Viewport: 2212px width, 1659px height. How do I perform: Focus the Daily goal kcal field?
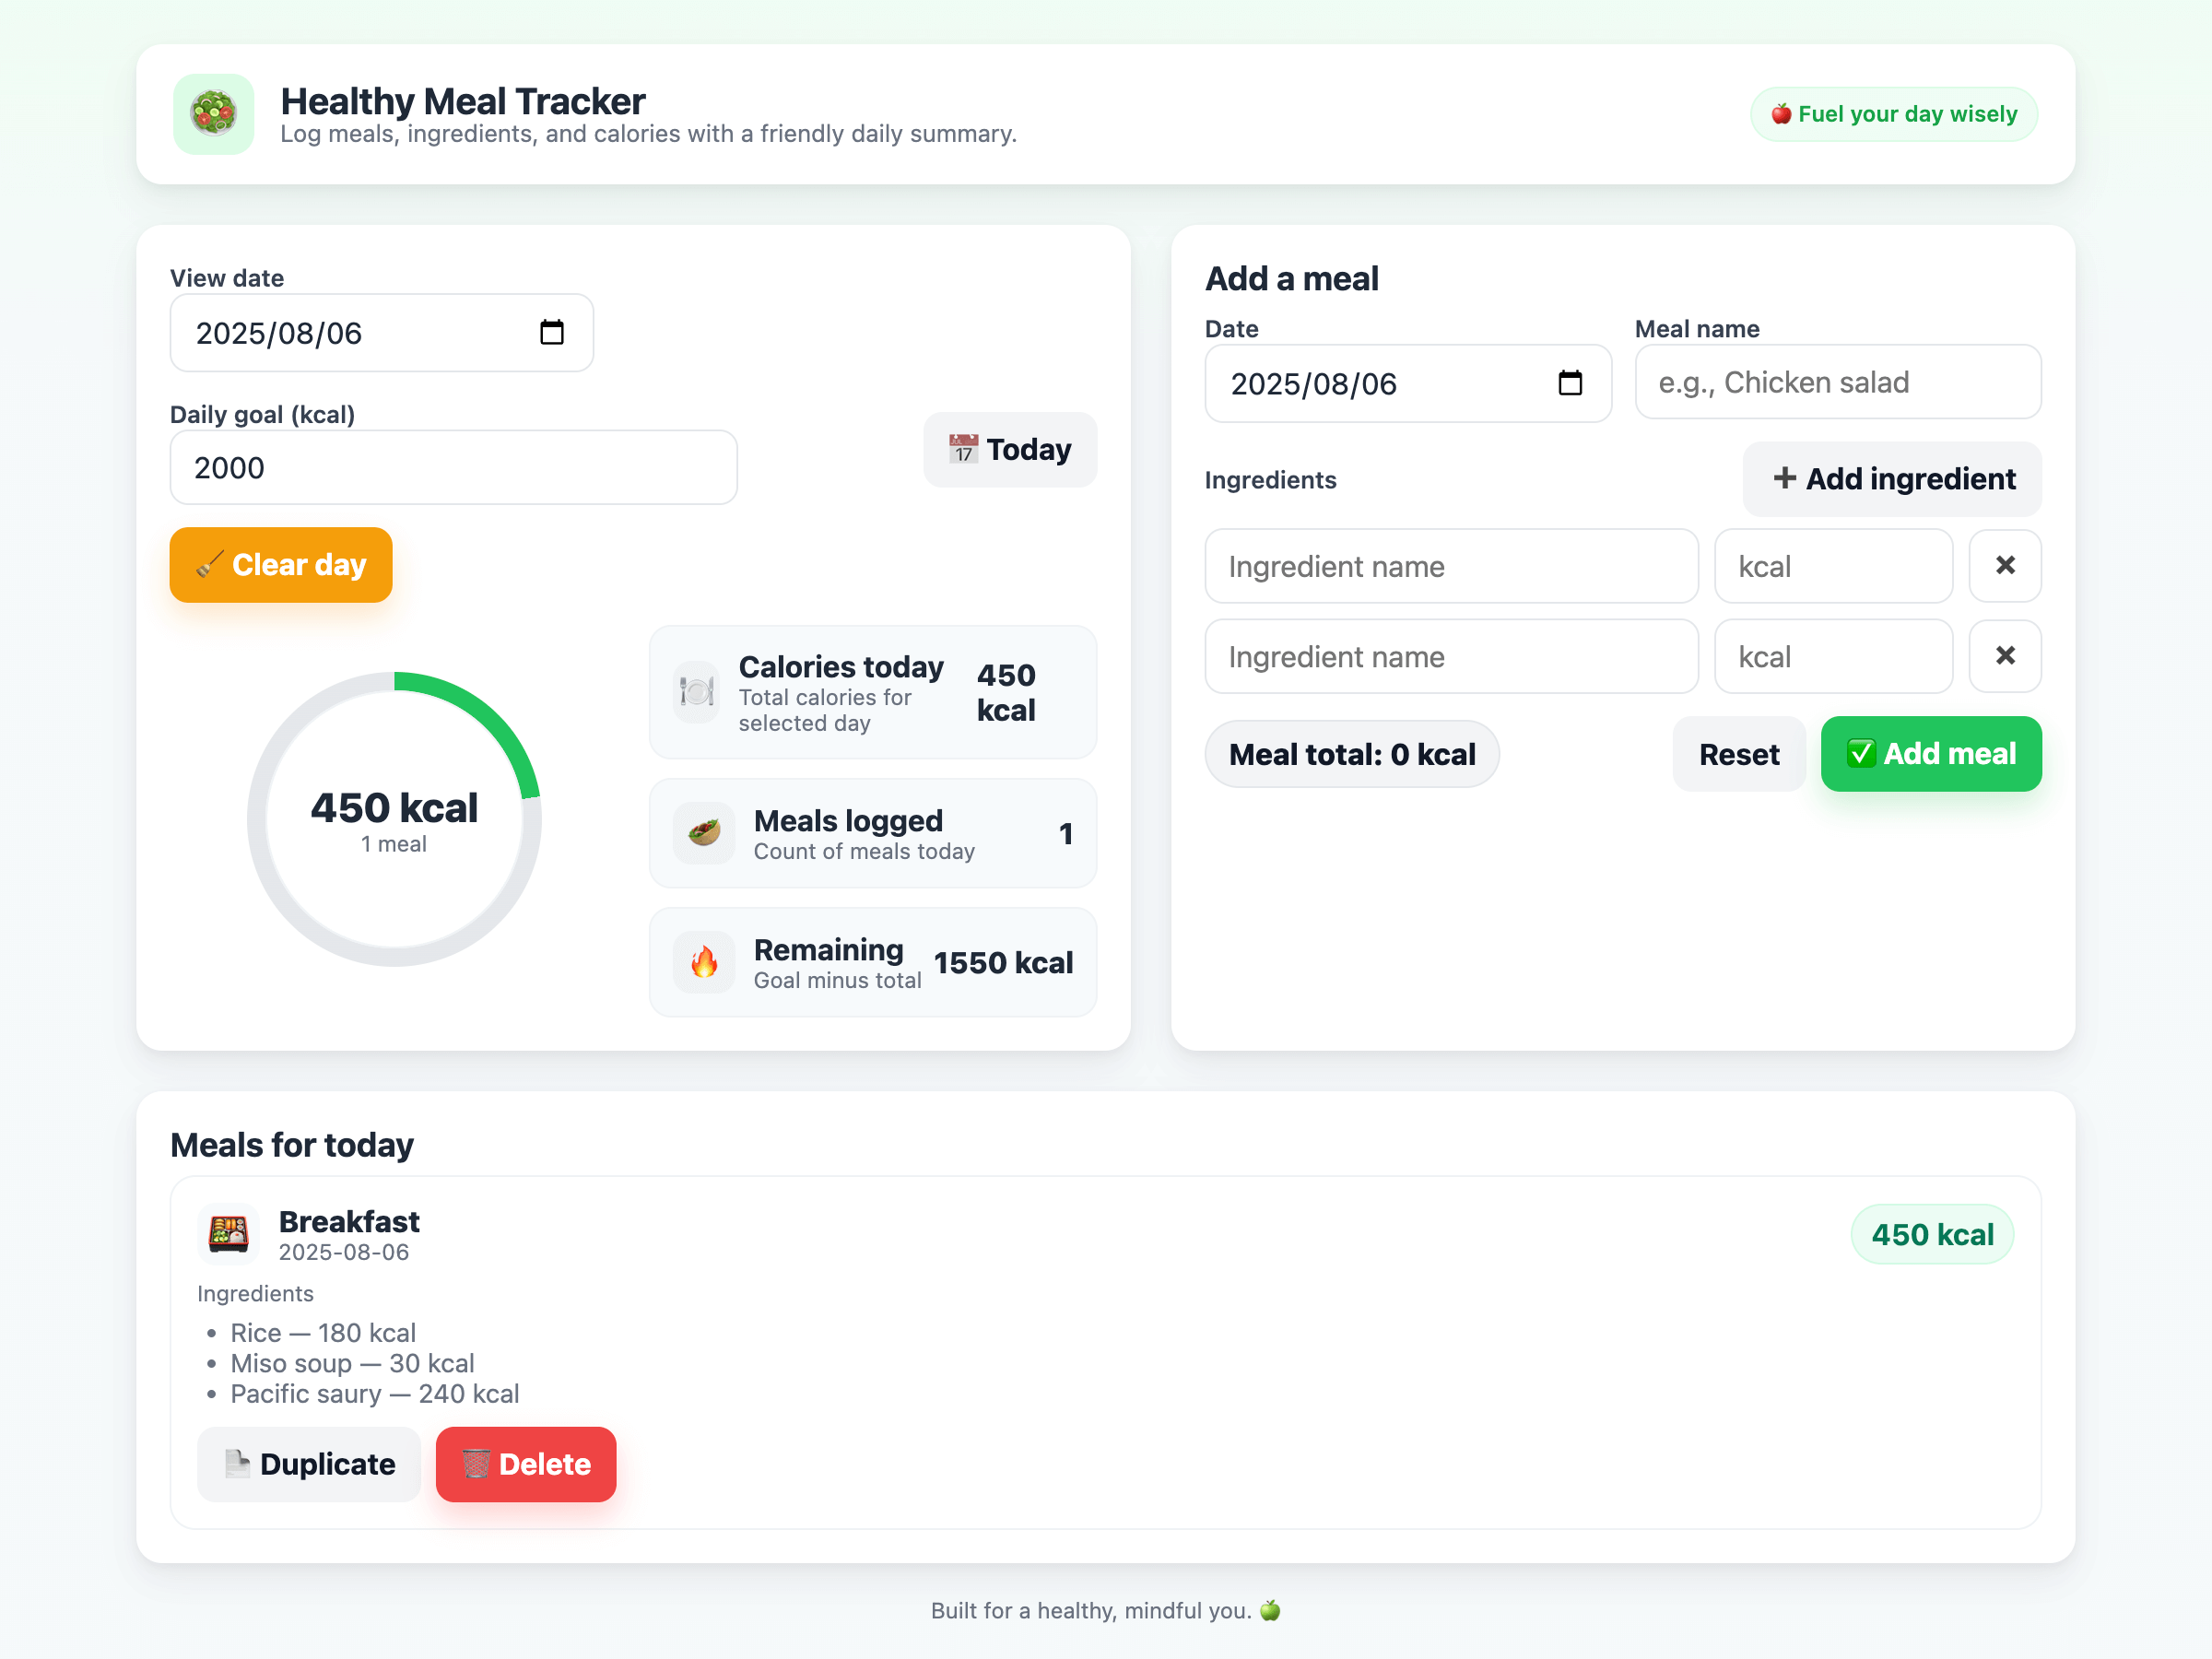pyautogui.click(x=453, y=468)
